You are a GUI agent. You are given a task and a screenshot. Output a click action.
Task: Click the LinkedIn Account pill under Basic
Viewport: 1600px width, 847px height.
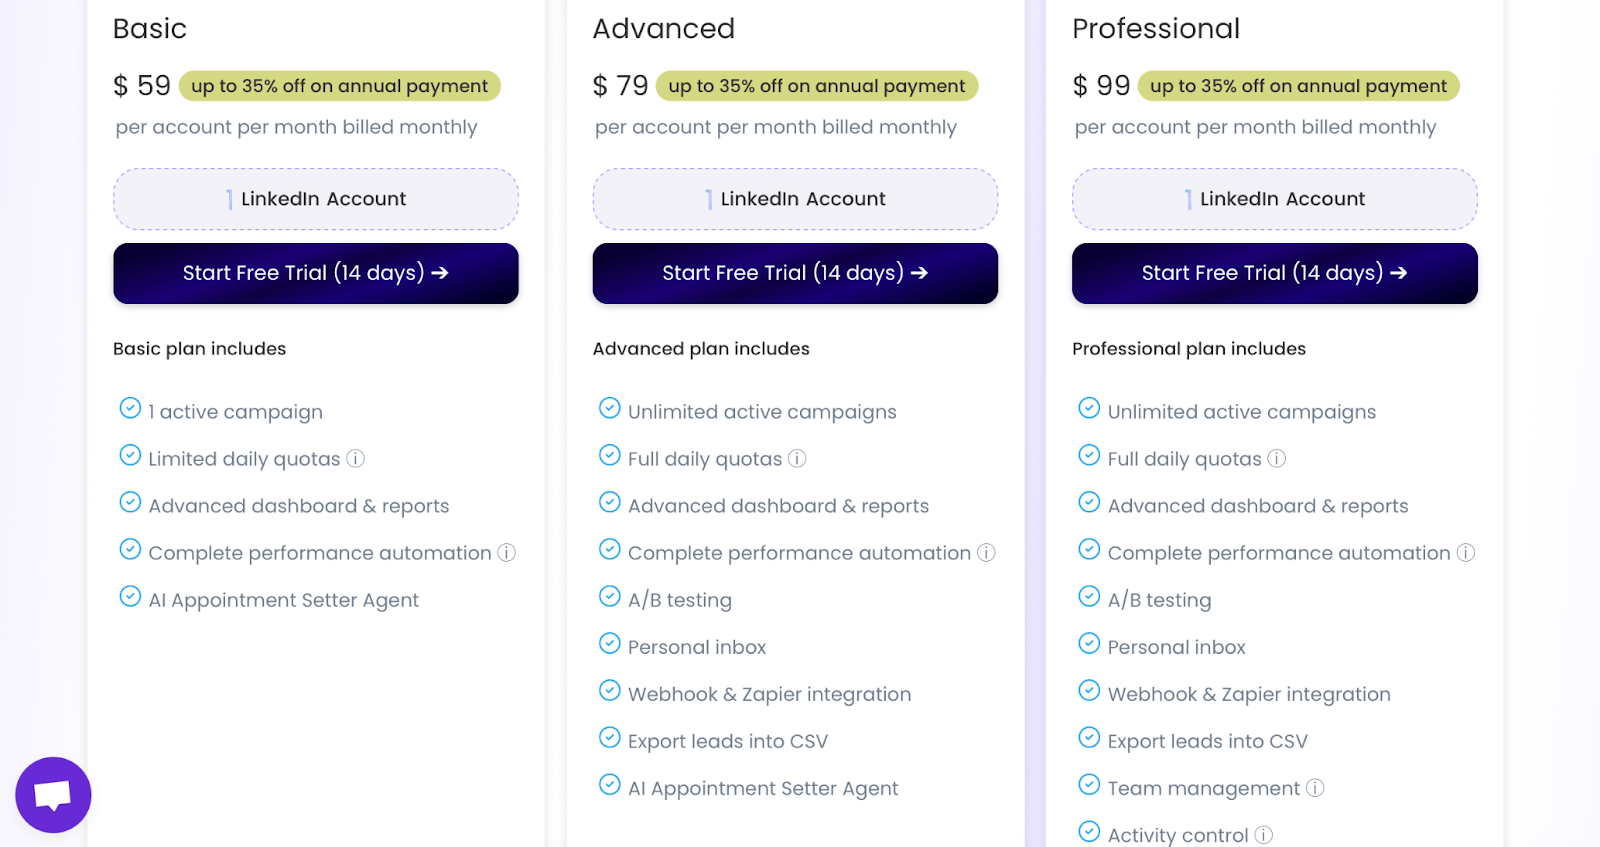(316, 198)
